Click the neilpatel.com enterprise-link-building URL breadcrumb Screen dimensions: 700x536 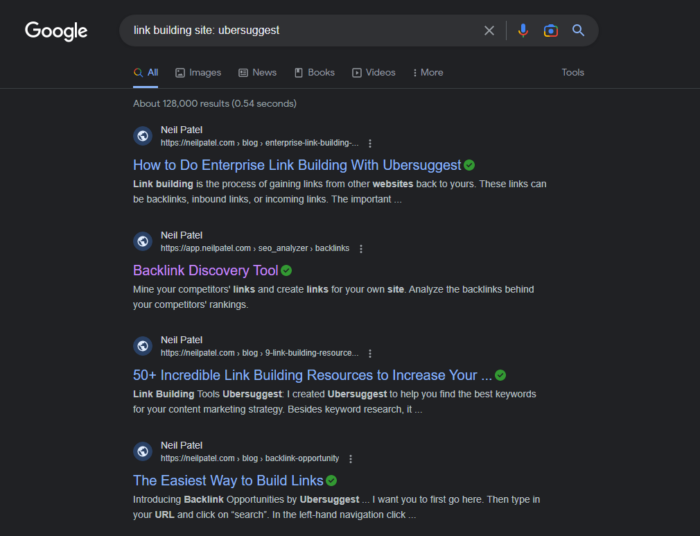[x=259, y=143]
